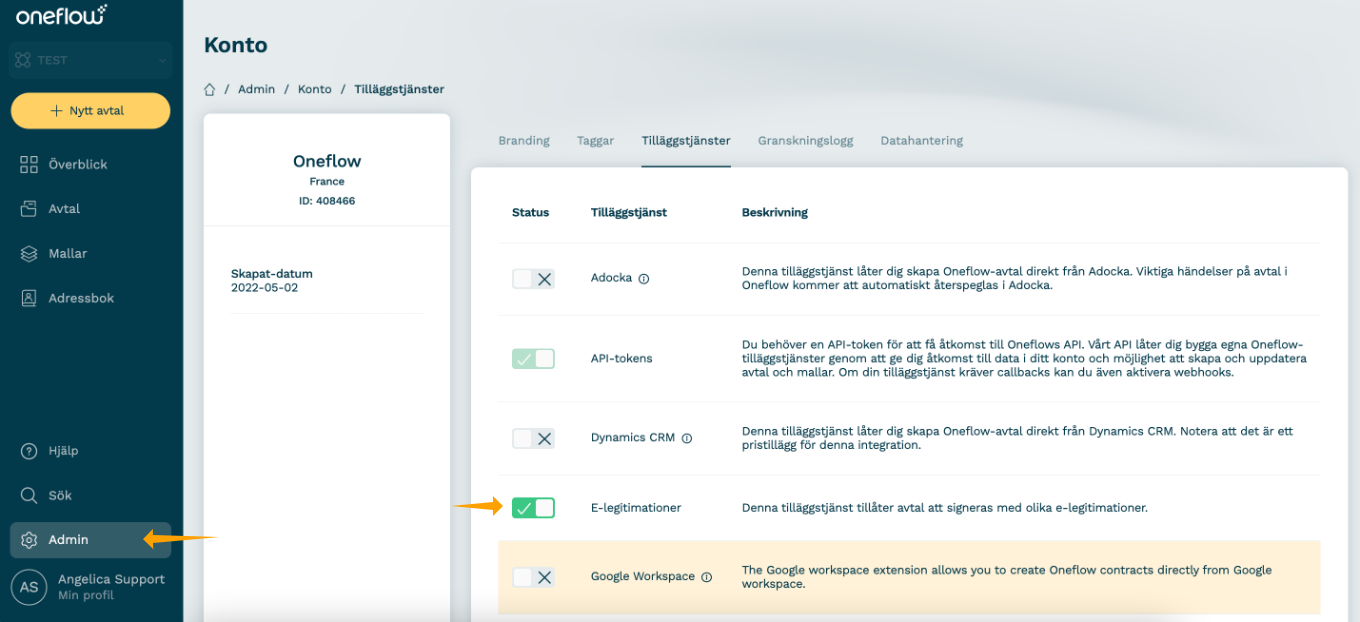Enable the Dynamics CRM toggle
The width and height of the screenshot is (1360, 622).
point(533,438)
